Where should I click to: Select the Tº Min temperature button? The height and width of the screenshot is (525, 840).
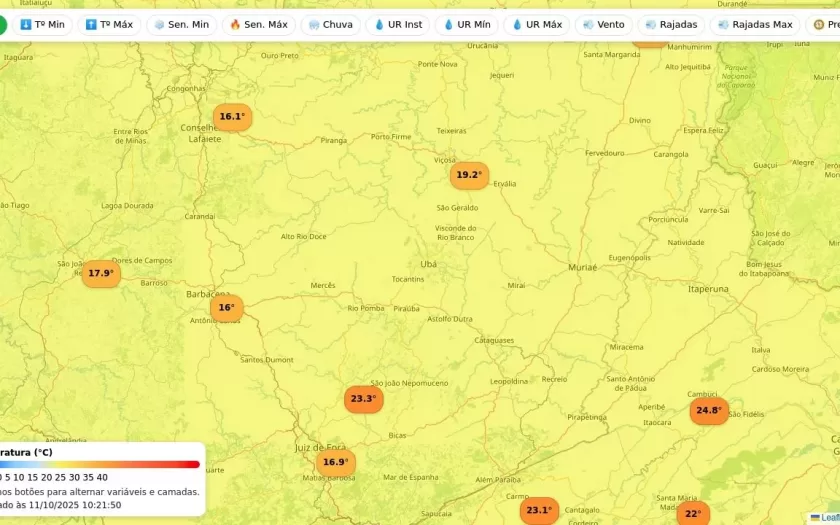(x=42, y=25)
